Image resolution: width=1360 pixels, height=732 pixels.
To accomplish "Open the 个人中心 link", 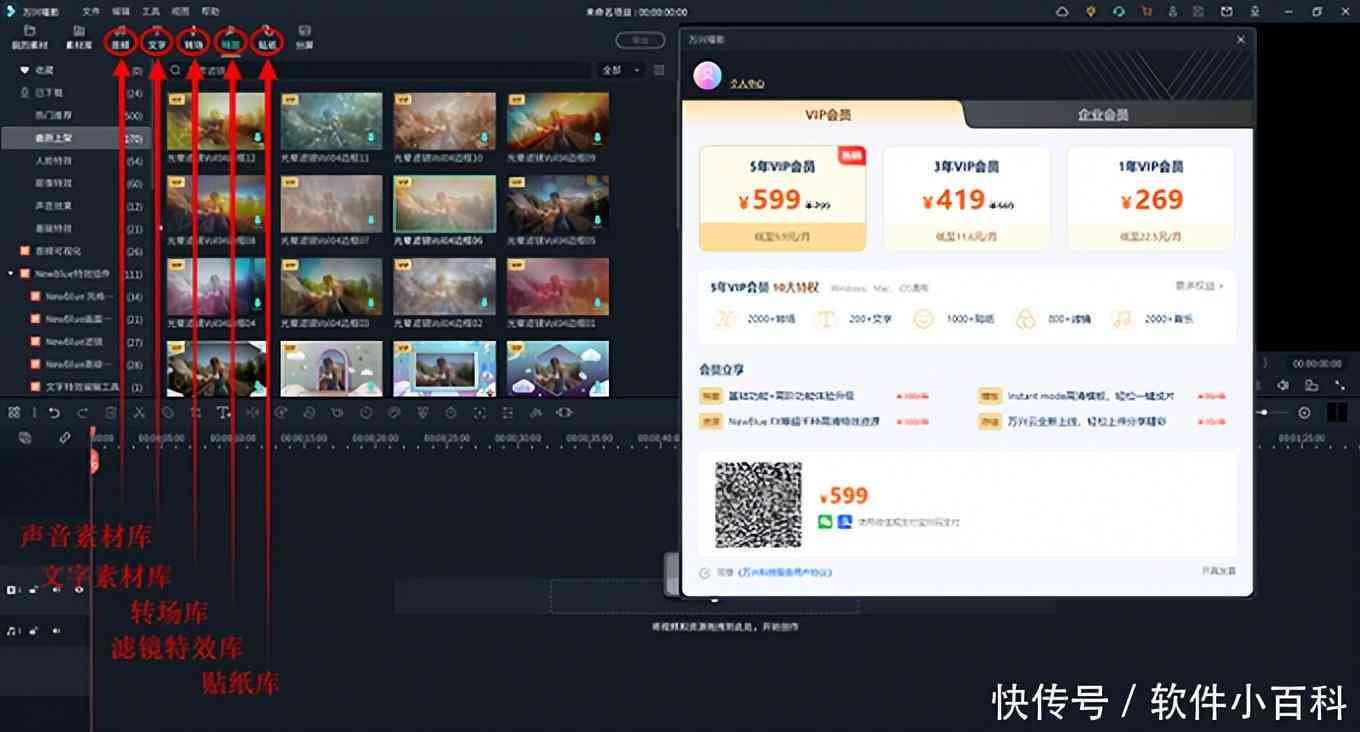I will [746, 84].
